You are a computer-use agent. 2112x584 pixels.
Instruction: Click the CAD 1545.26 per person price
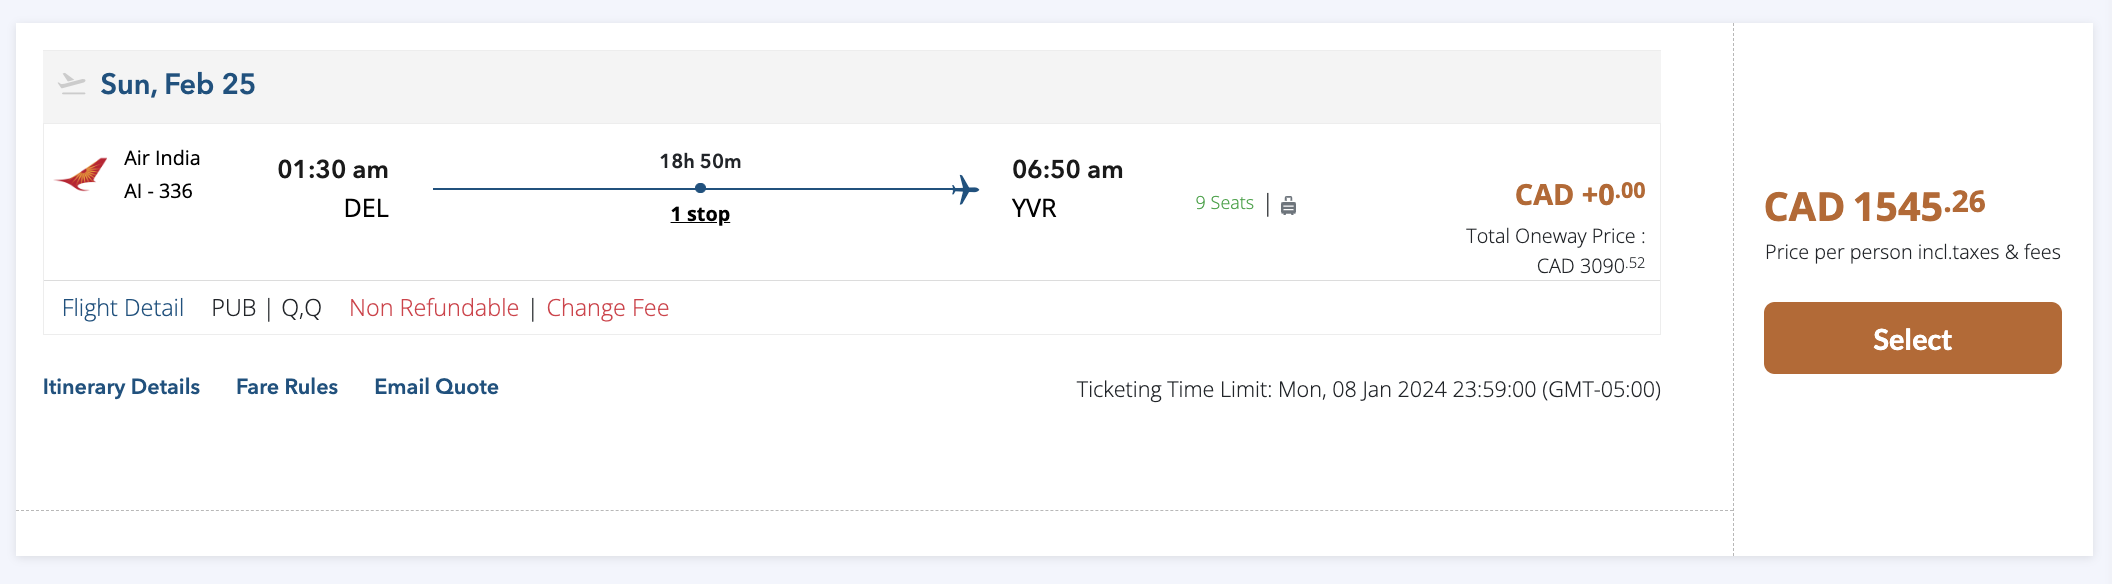[x=1874, y=206]
